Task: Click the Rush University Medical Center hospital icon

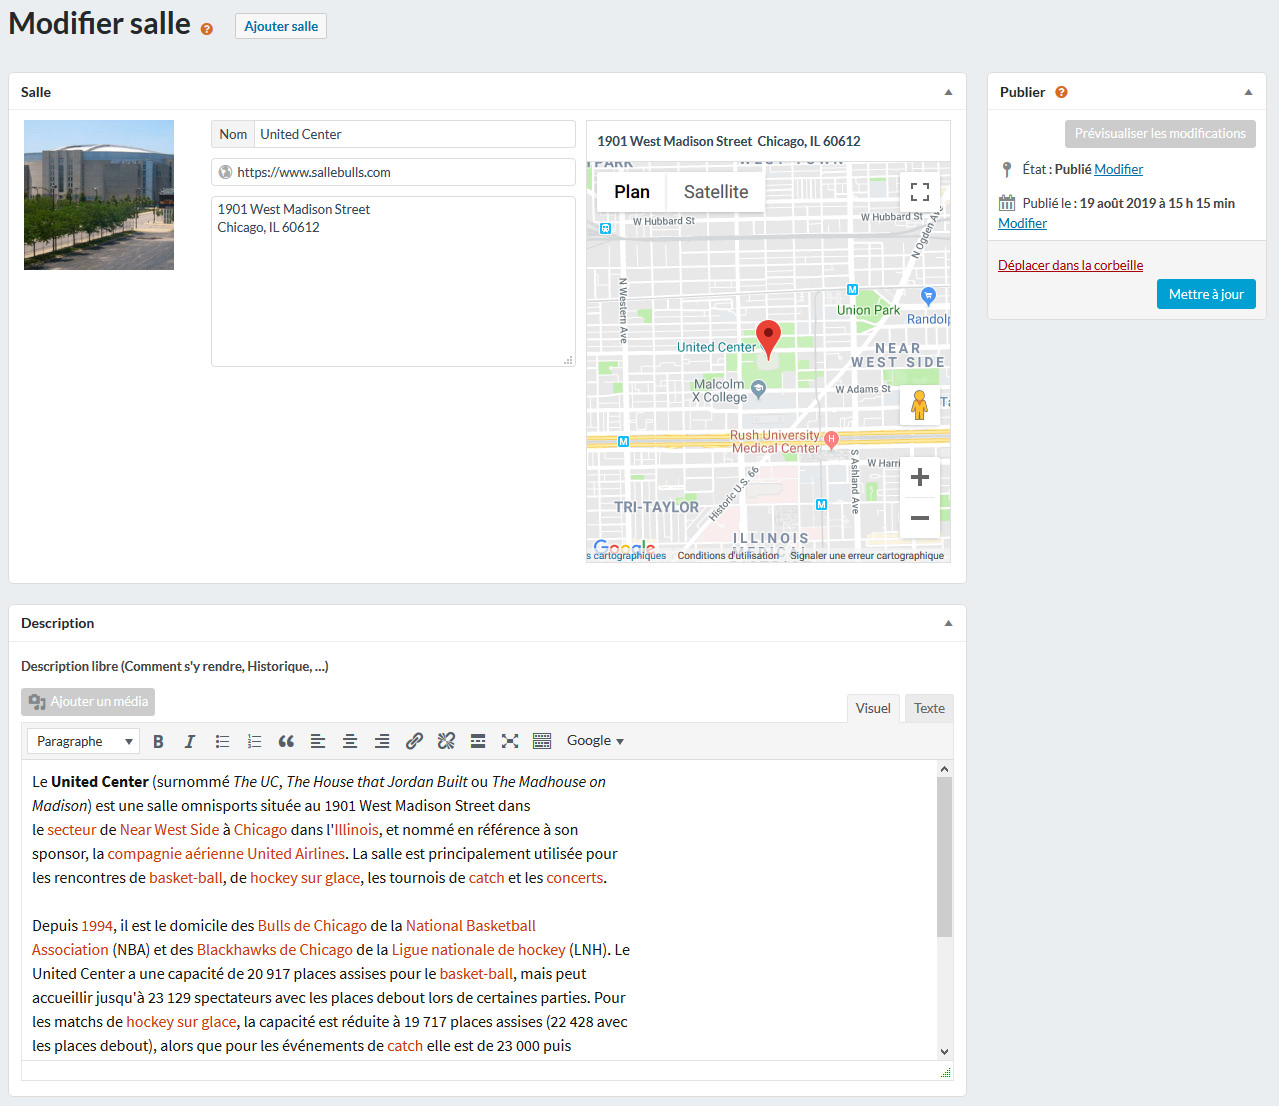Action: [831, 438]
